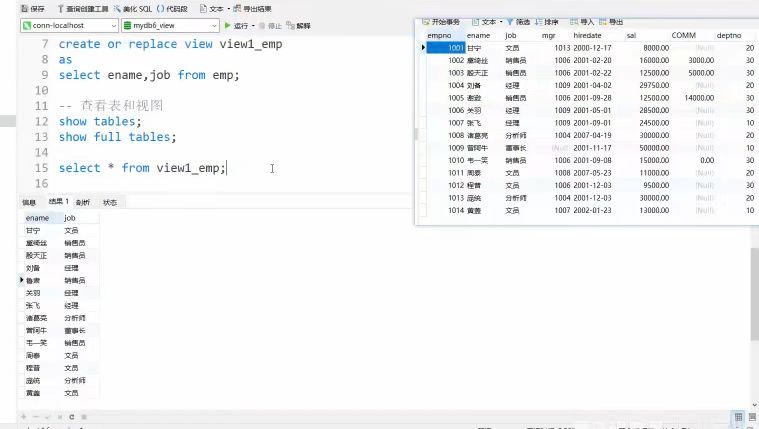Click line number 7 in the editor gutter
The height and width of the screenshot is (429, 759).
pos(45,44)
